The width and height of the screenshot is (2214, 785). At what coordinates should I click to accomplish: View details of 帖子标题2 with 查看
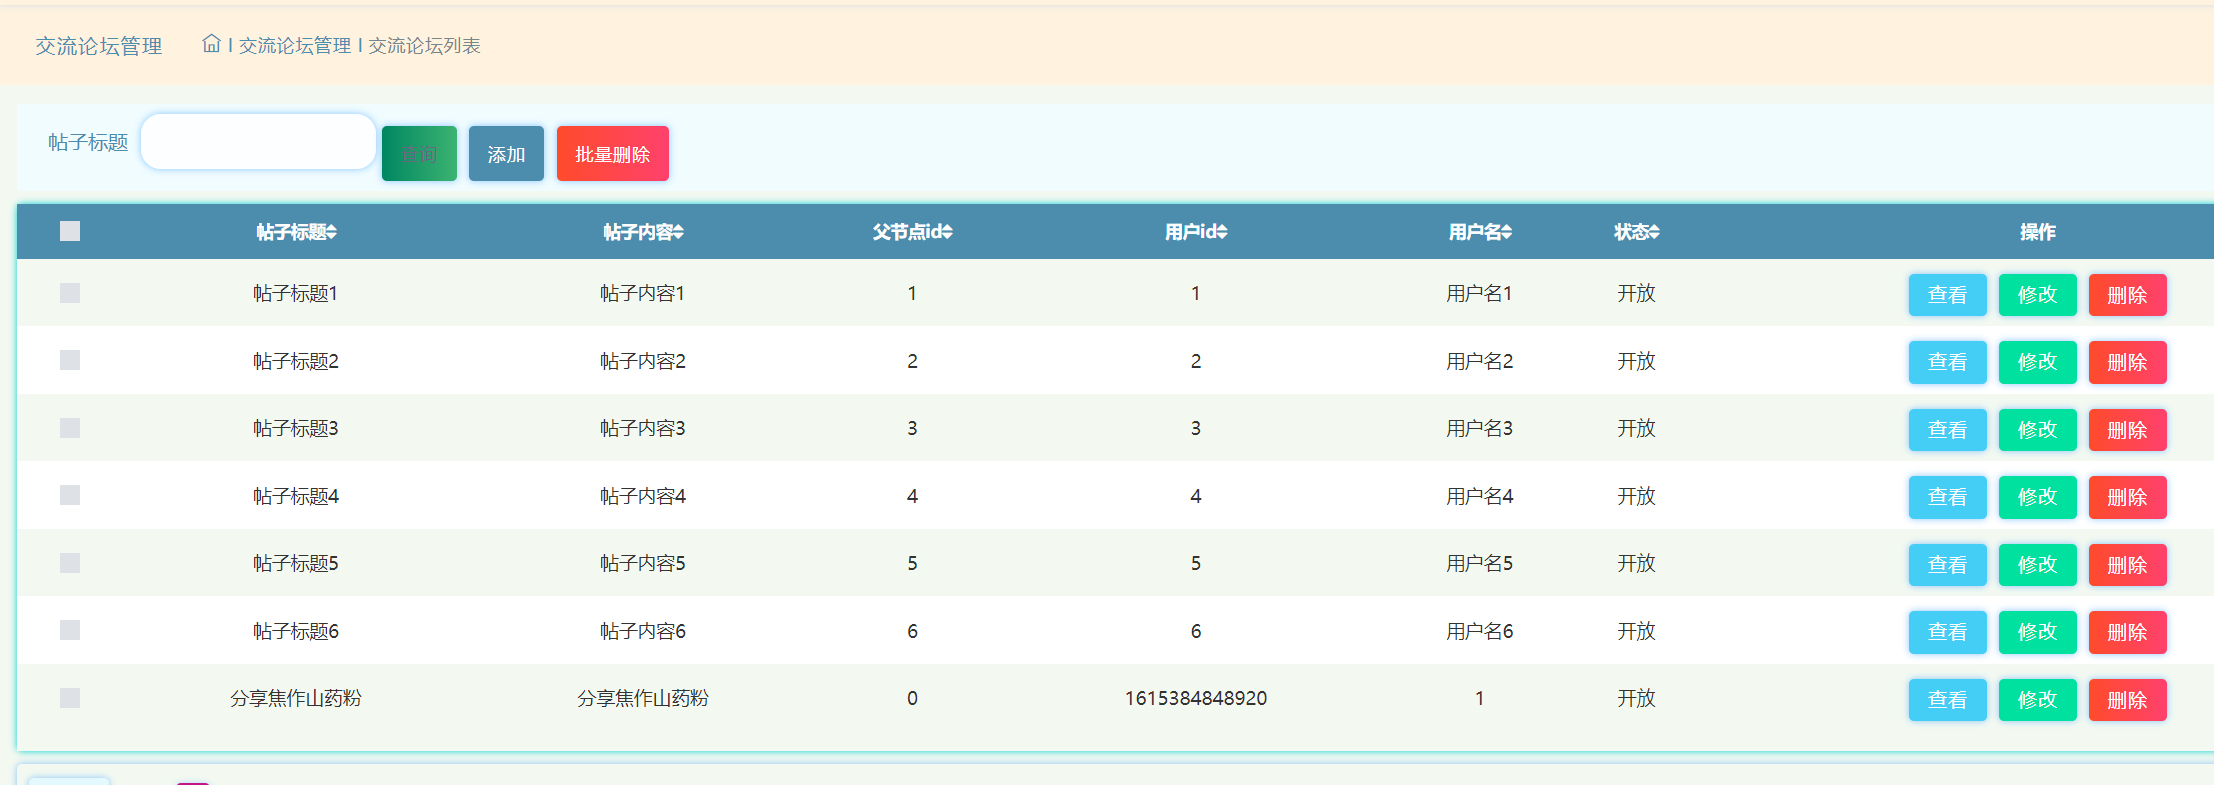(1947, 362)
